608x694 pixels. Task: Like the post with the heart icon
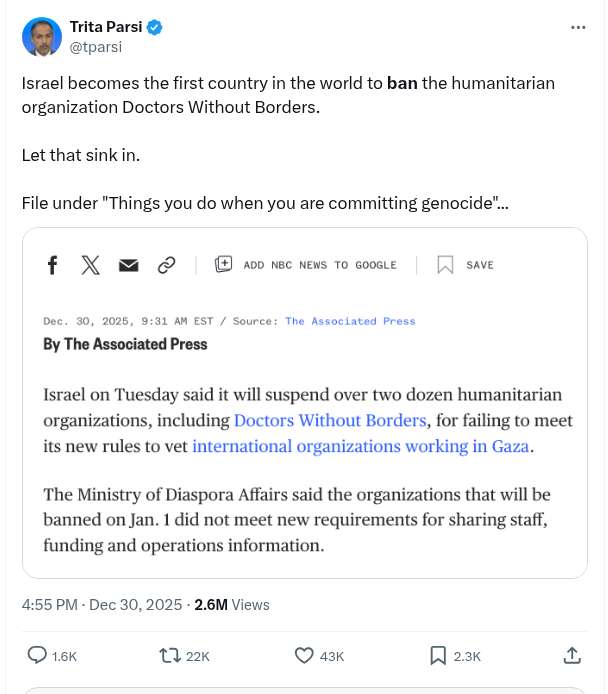point(305,655)
